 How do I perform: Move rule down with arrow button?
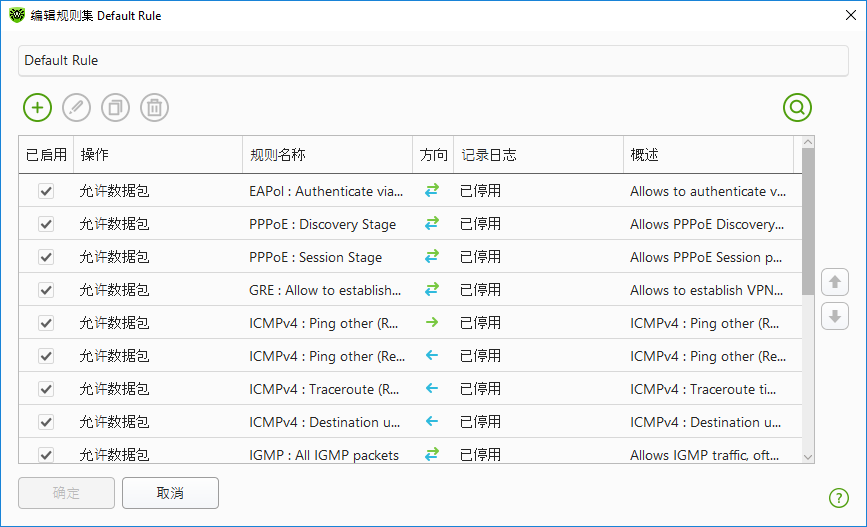[835, 317]
